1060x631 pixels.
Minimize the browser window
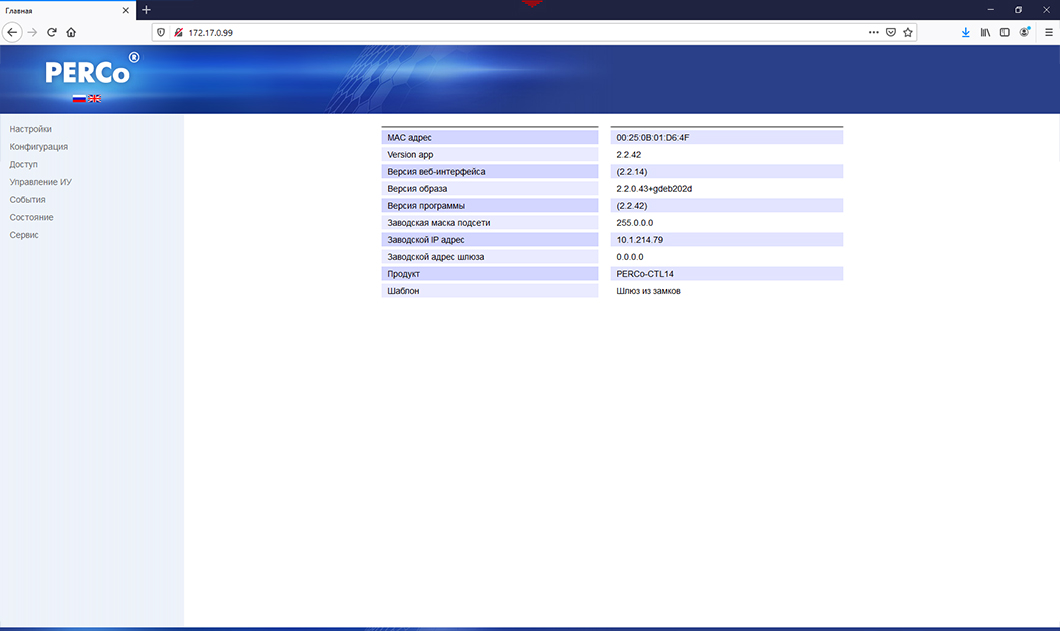990,10
